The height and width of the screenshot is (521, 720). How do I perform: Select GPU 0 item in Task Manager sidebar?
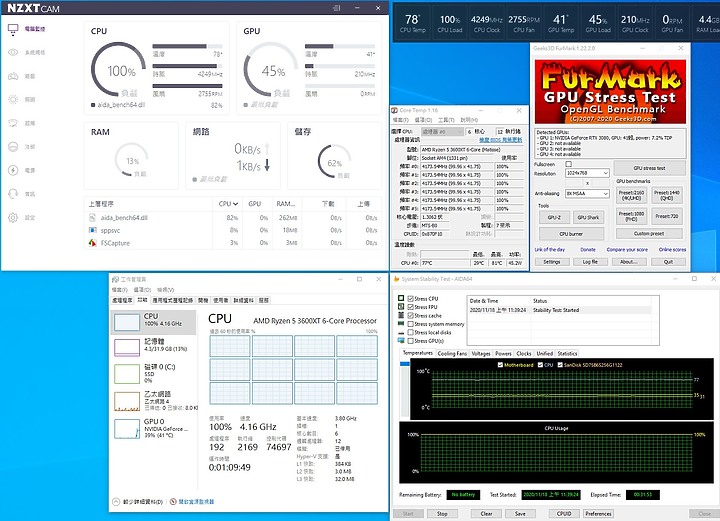point(154,429)
